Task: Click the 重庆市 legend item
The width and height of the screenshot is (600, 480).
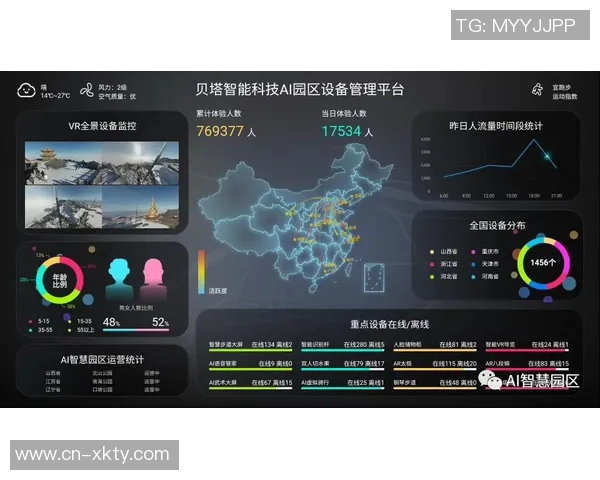Action: (485, 251)
